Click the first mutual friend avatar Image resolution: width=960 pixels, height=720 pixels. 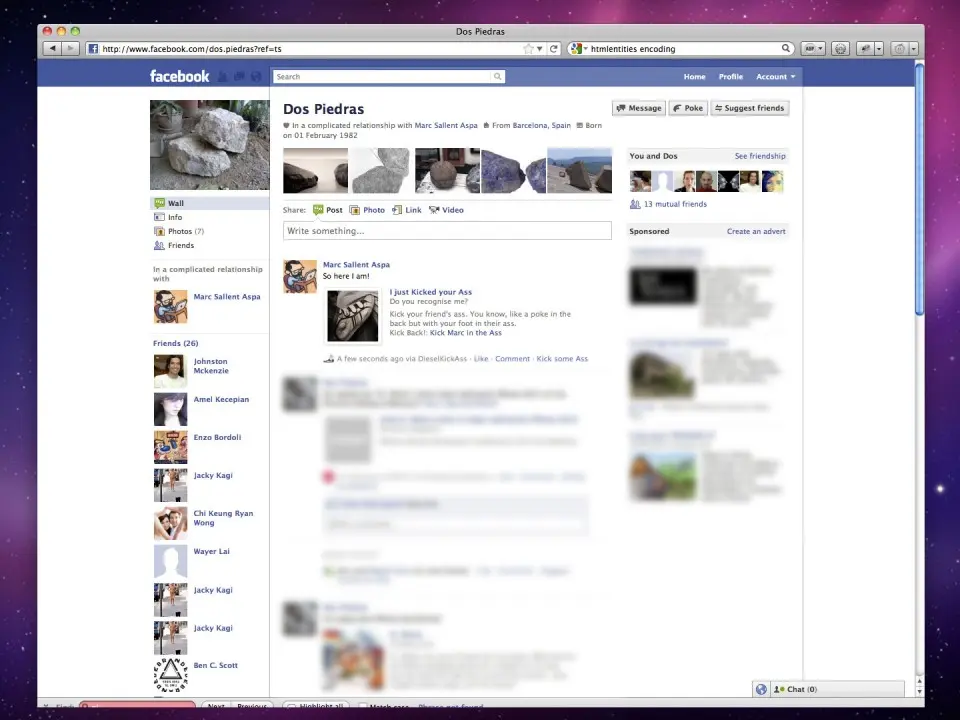pyautogui.click(x=640, y=181)
